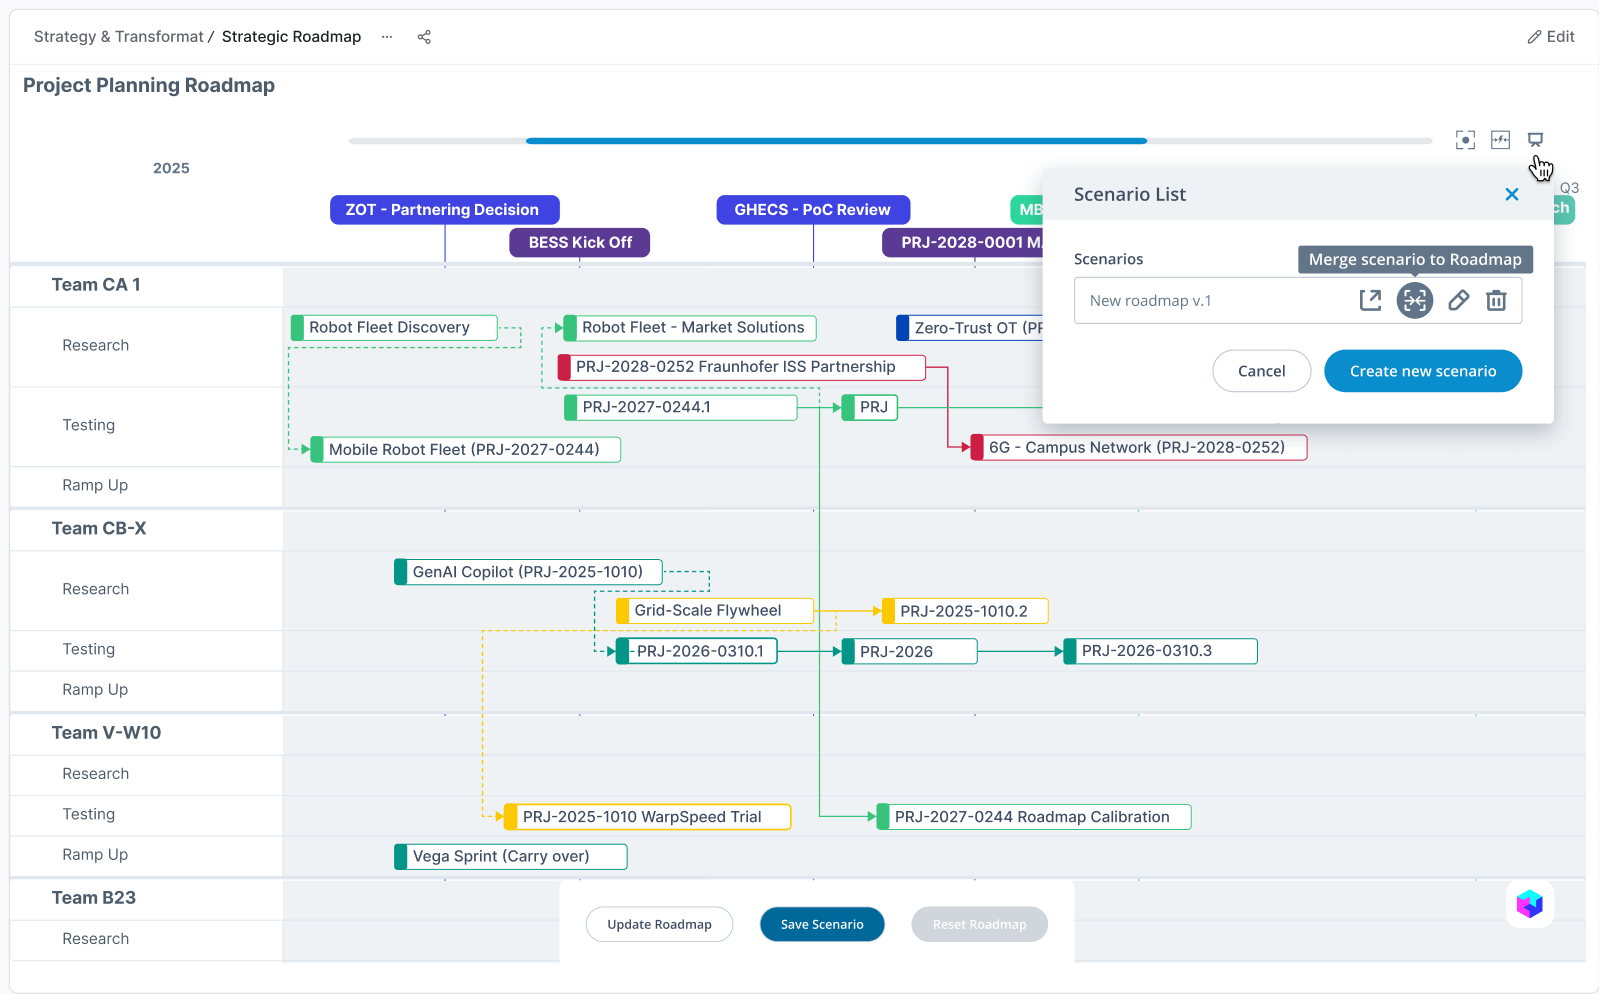
Task: Open the cube assistant icon at bottom right
Action: click(x=1529, y=904)
